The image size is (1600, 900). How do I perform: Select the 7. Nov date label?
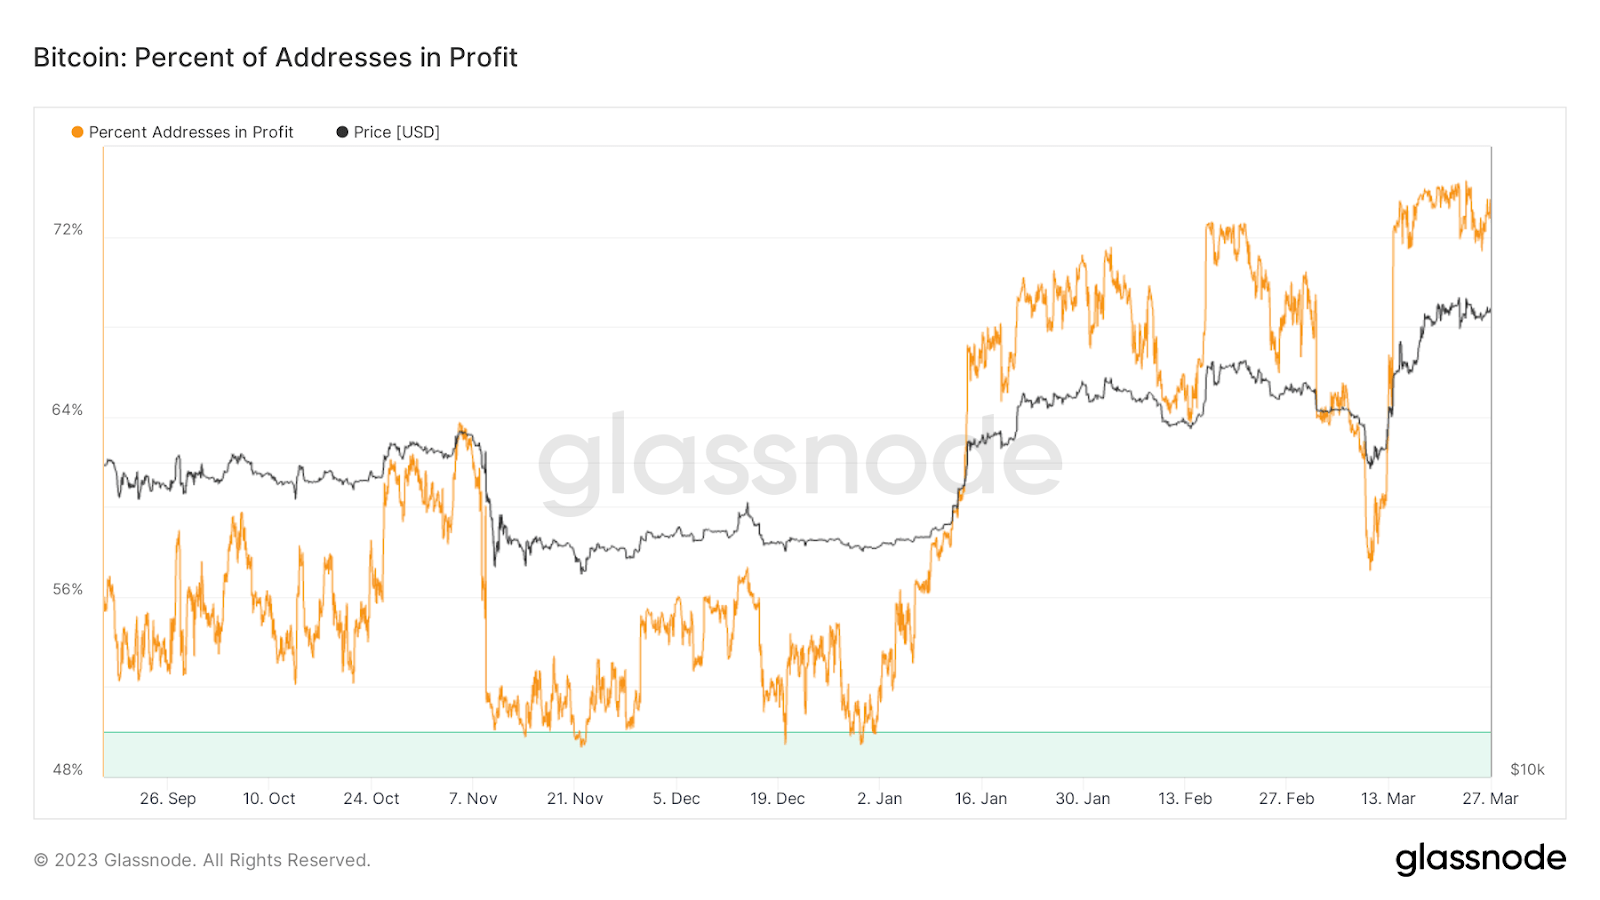click(473, 799)
